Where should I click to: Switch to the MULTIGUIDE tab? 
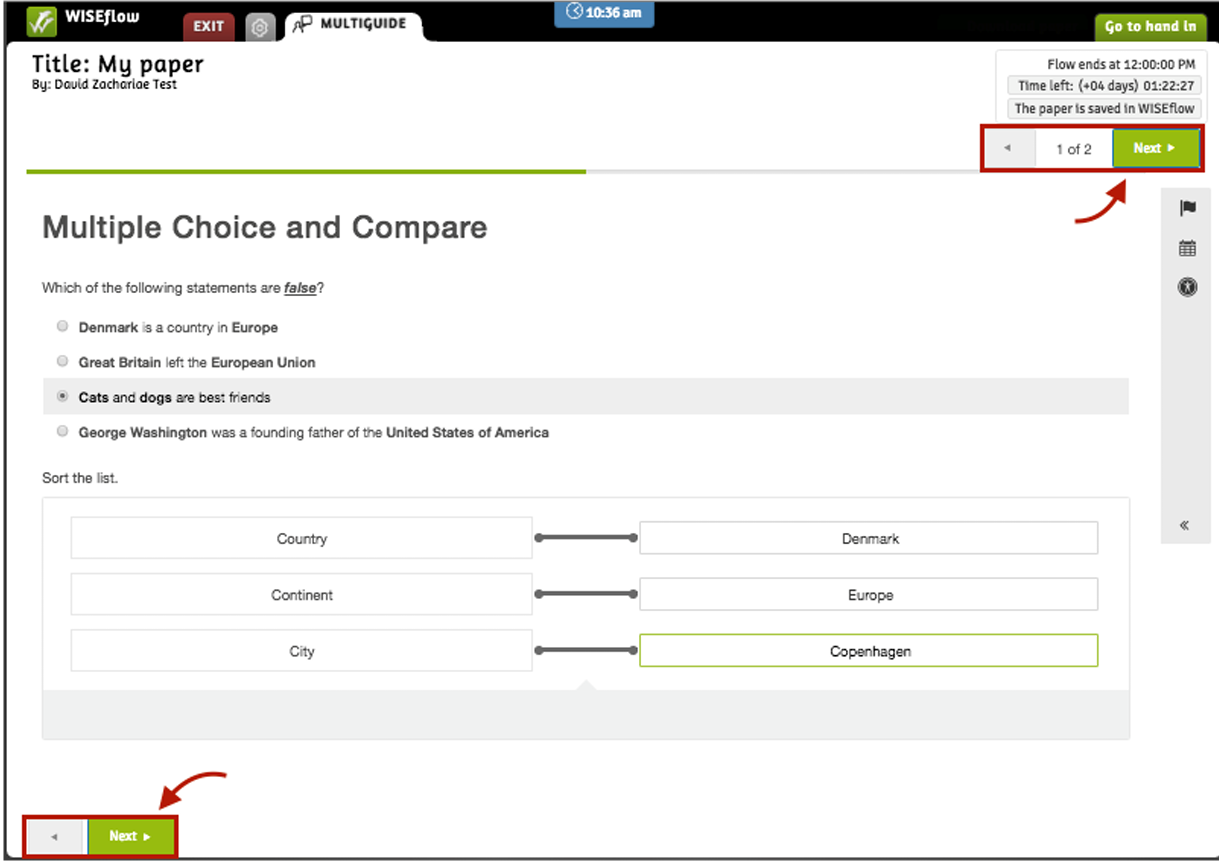(x=354, y=24)
